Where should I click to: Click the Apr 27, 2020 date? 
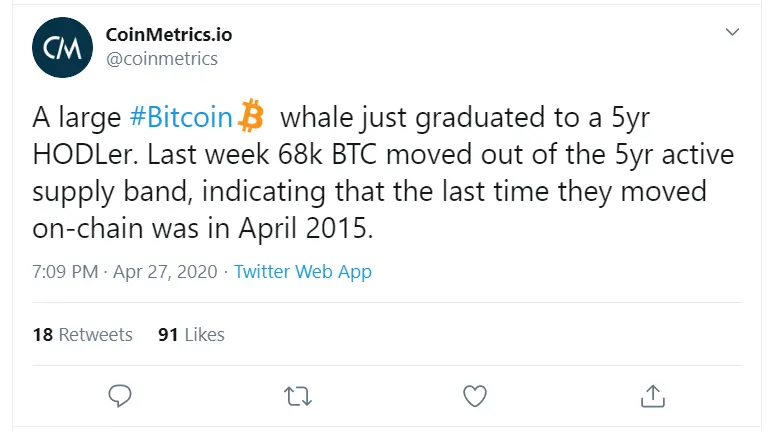coord(165,271)
